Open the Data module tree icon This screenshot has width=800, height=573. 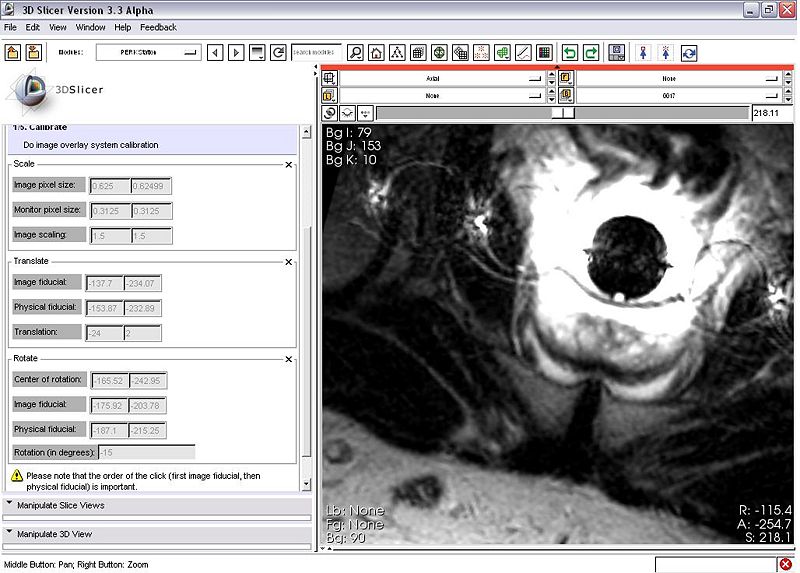397,52
